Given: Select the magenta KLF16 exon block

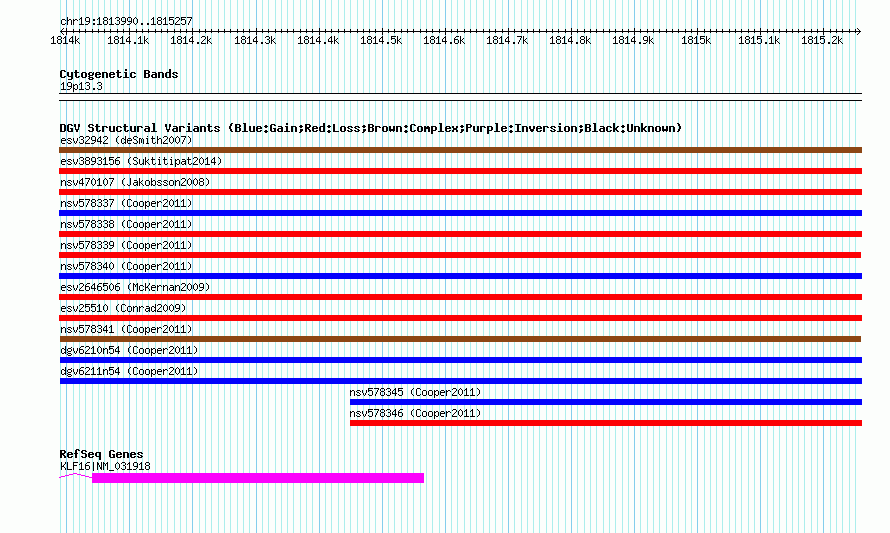Looking at the screenshot, I should [x=258, y=478].
